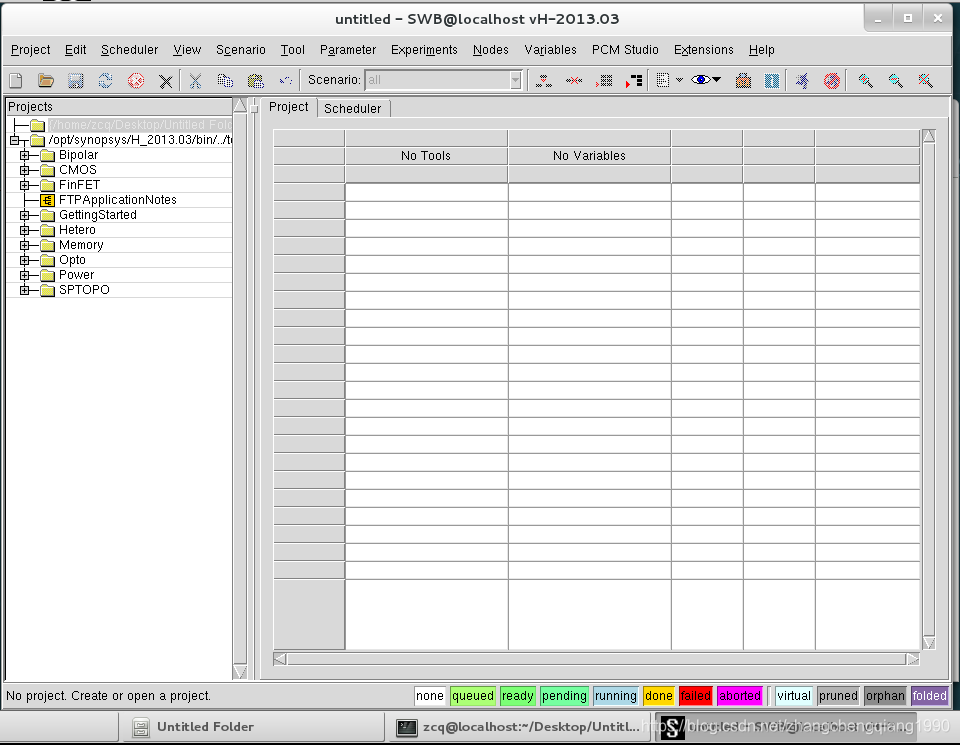The image size is (960, 745).
Task: Click the green 'queued' status swatch
Action: (x=473, y=695)
